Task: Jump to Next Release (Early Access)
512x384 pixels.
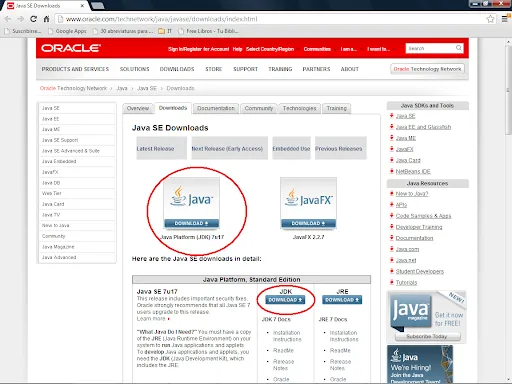Action: coord(229,148)
